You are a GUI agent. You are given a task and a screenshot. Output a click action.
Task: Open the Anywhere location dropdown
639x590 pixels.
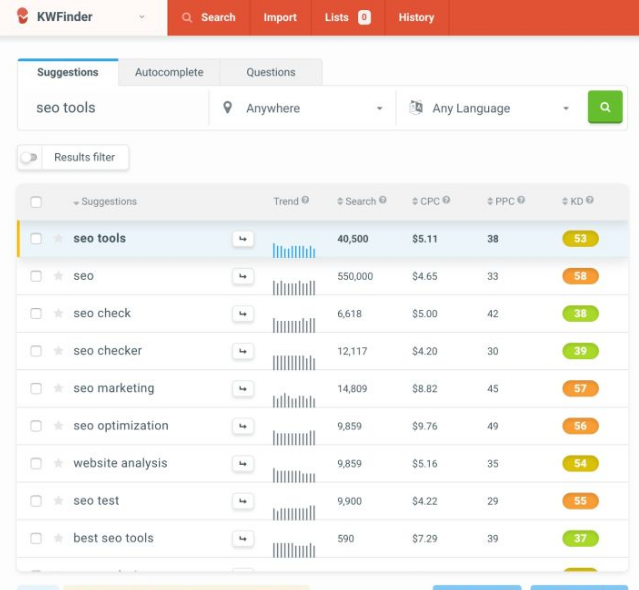[302, 108]
